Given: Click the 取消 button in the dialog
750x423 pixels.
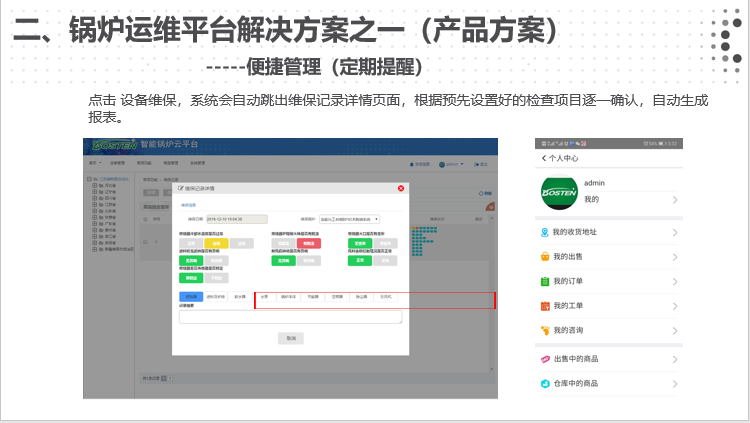Looking at the screenshot, I should point(290,338).
